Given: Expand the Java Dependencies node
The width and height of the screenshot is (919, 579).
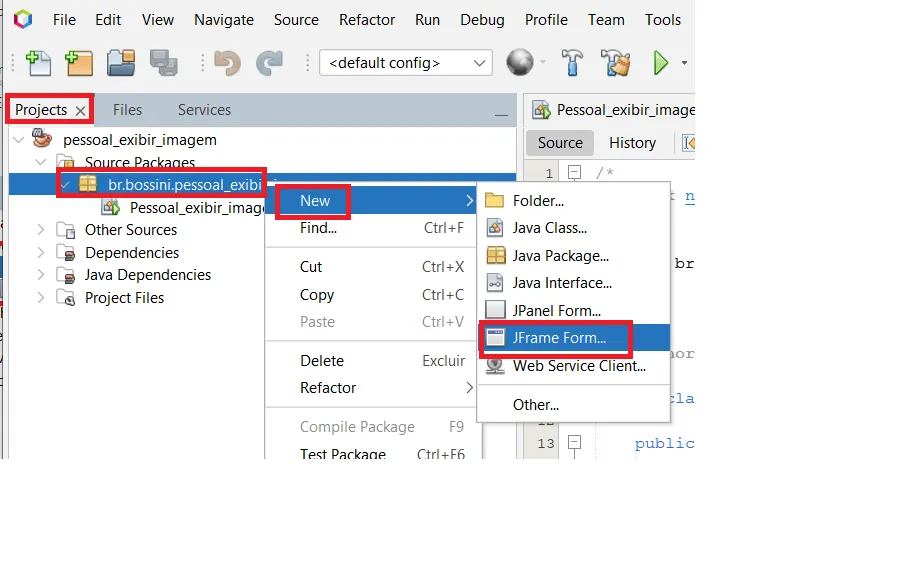Looking at the screenshot, I should pos(40,275).
